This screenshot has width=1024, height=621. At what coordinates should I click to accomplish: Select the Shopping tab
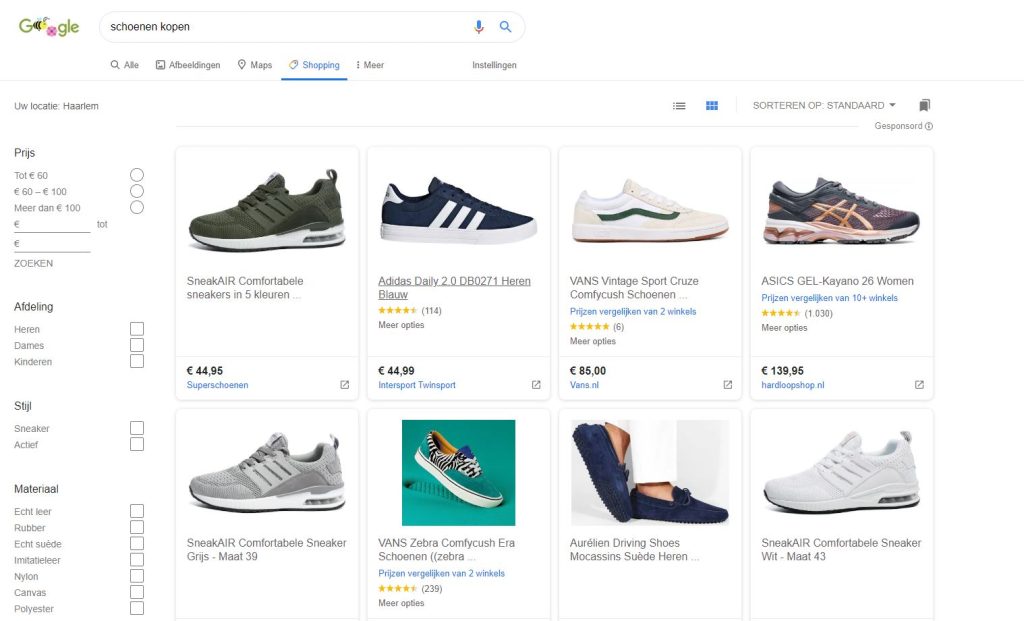(x=320, y=64)
